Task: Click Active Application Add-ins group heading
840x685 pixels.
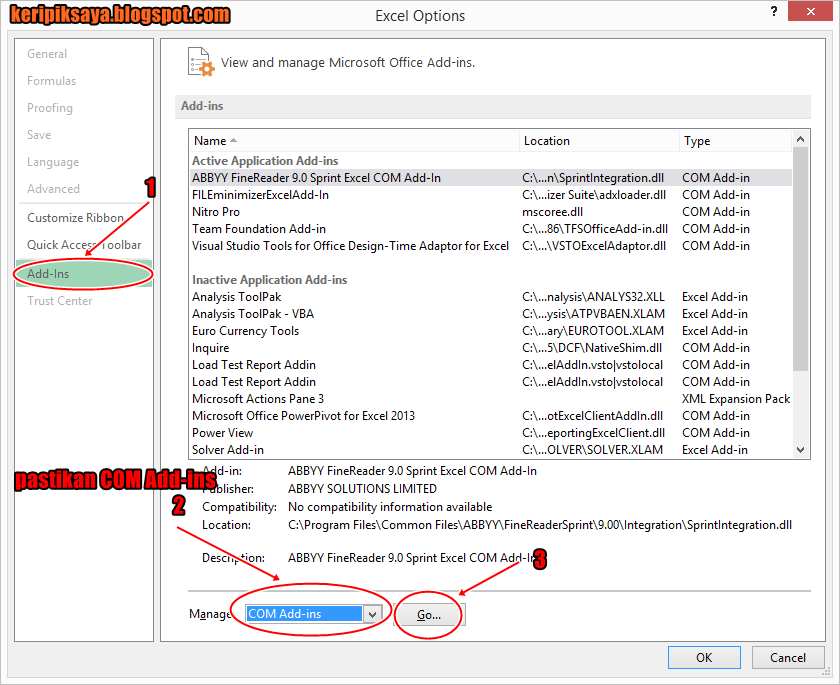Action: click(265, 161)
